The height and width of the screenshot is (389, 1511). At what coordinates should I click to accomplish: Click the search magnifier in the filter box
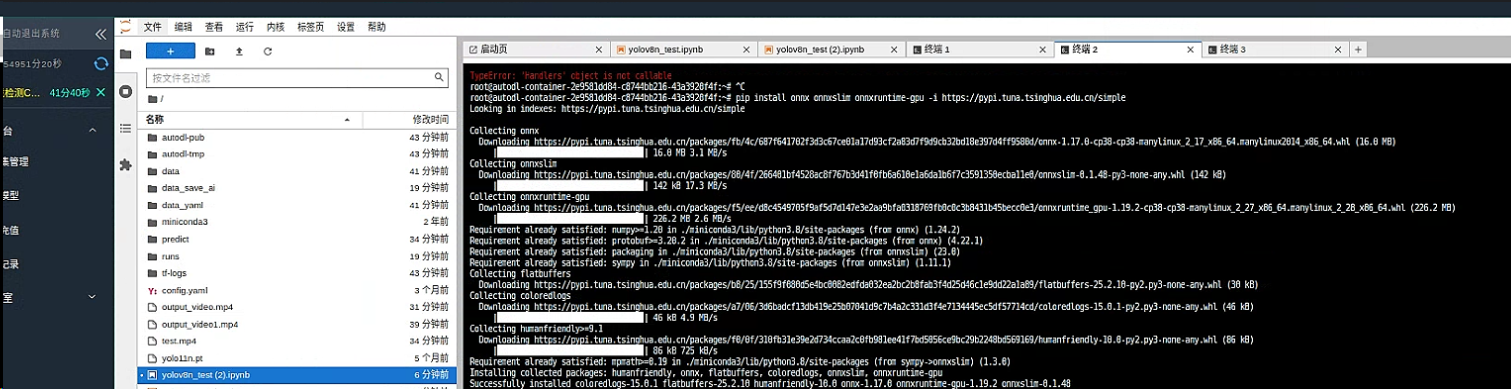coord(439,77)
